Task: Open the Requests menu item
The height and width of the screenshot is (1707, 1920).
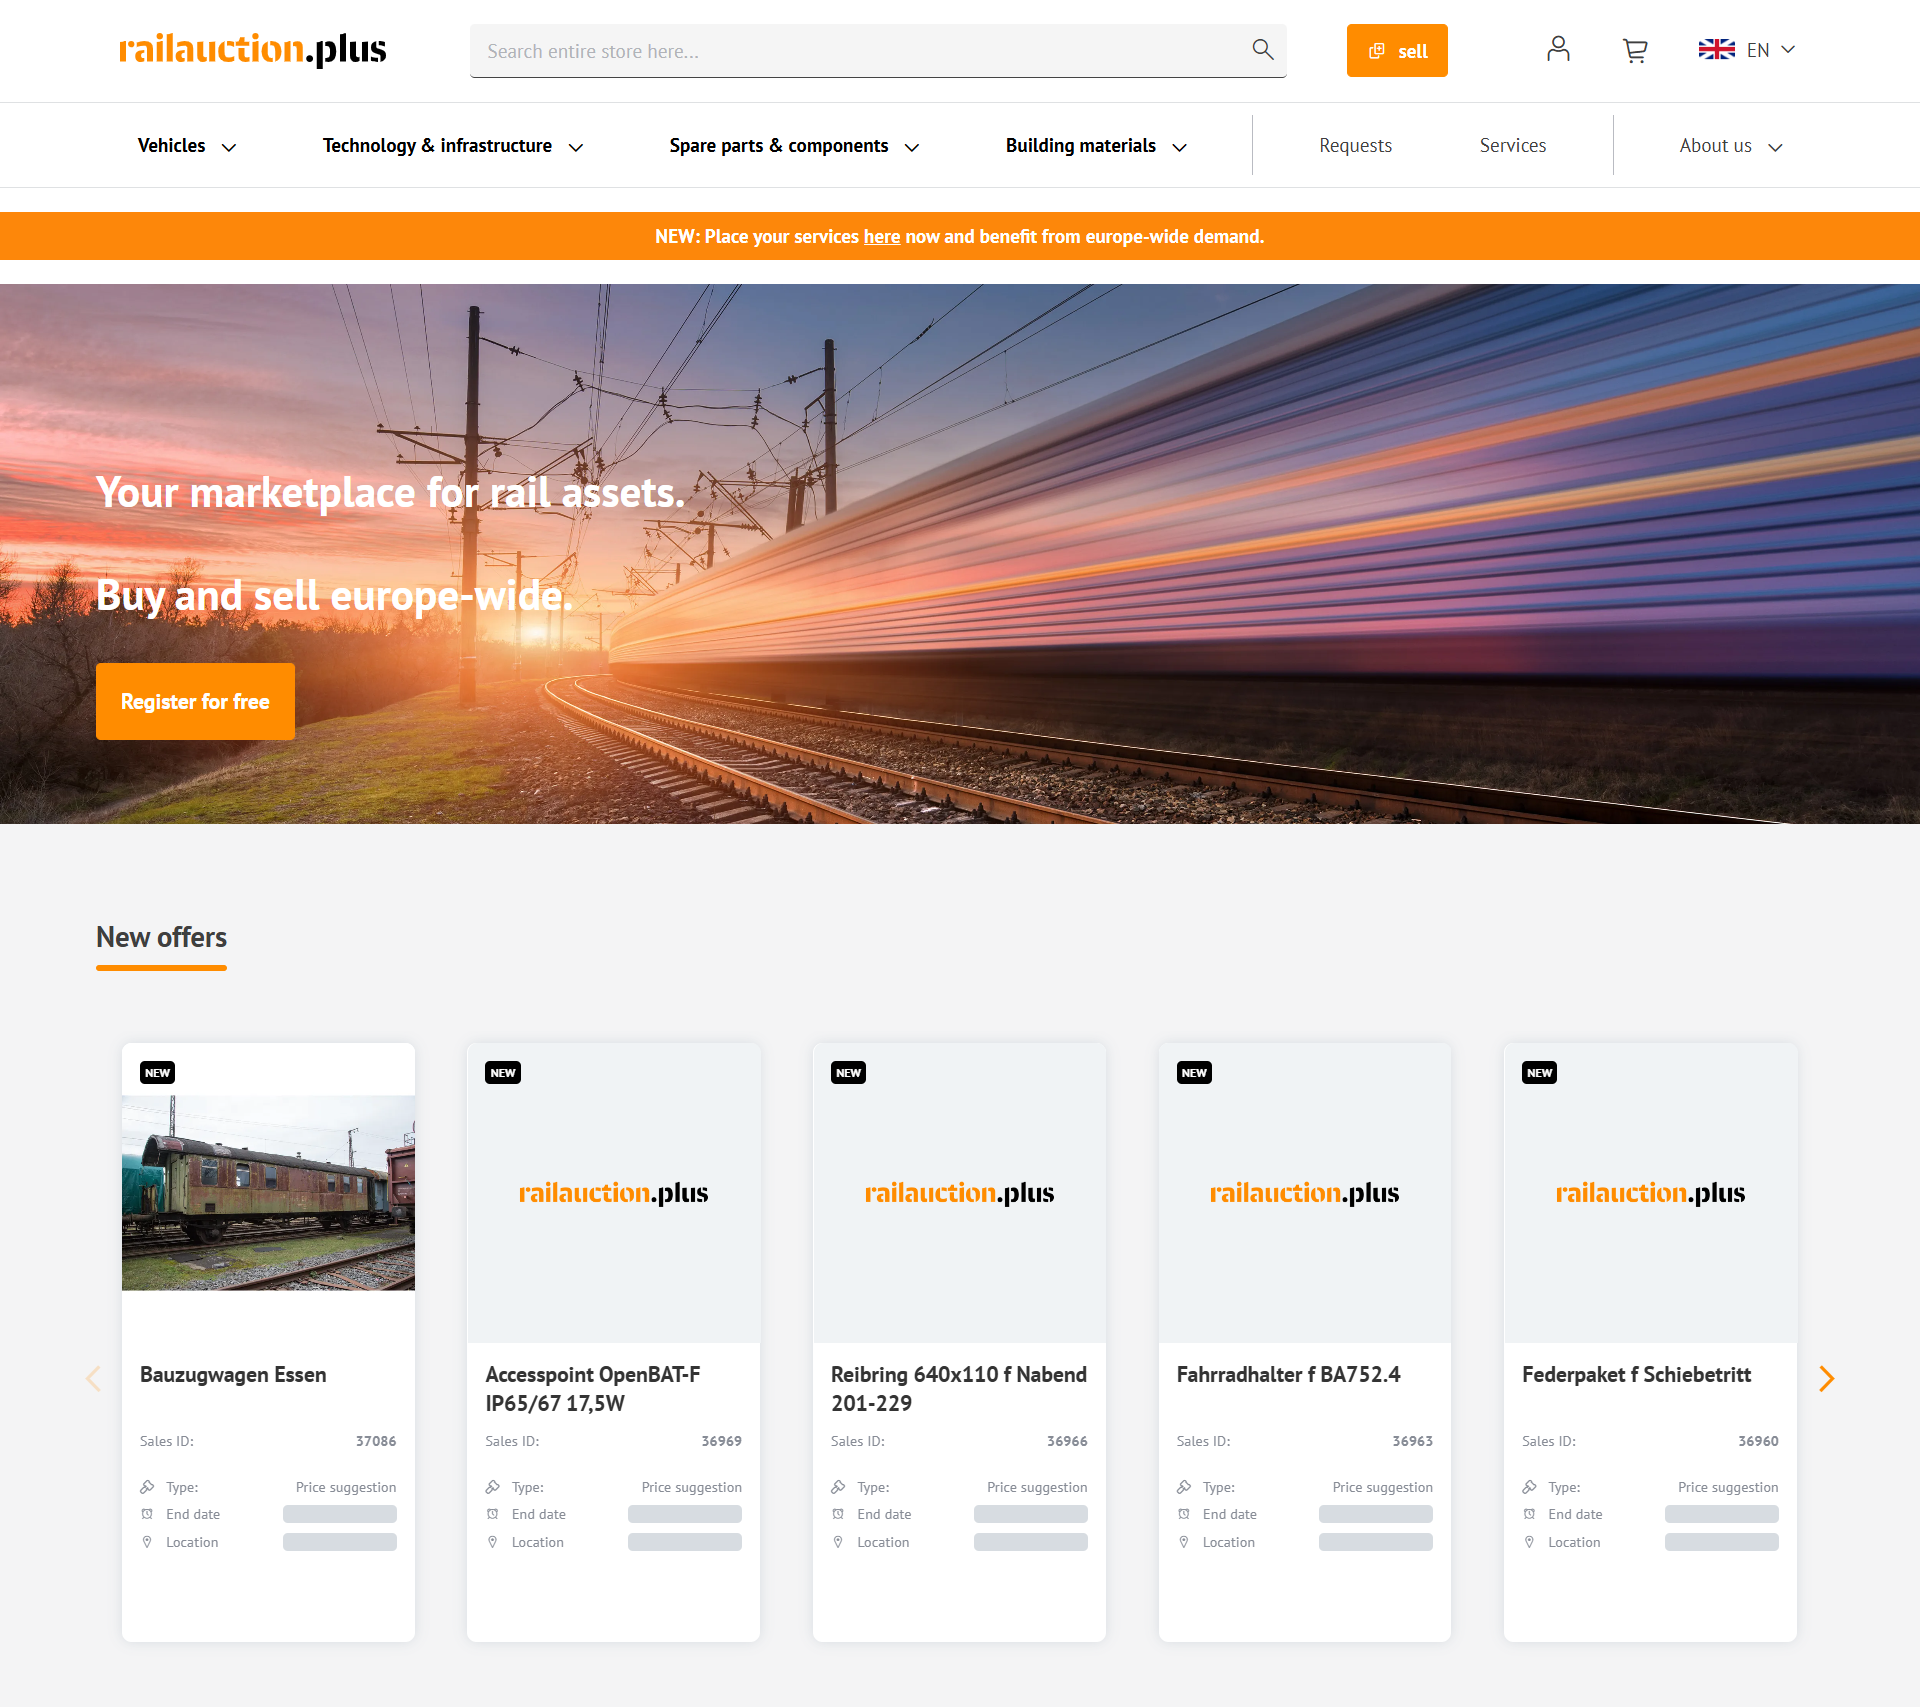Action: click(x=1355, y=146)
